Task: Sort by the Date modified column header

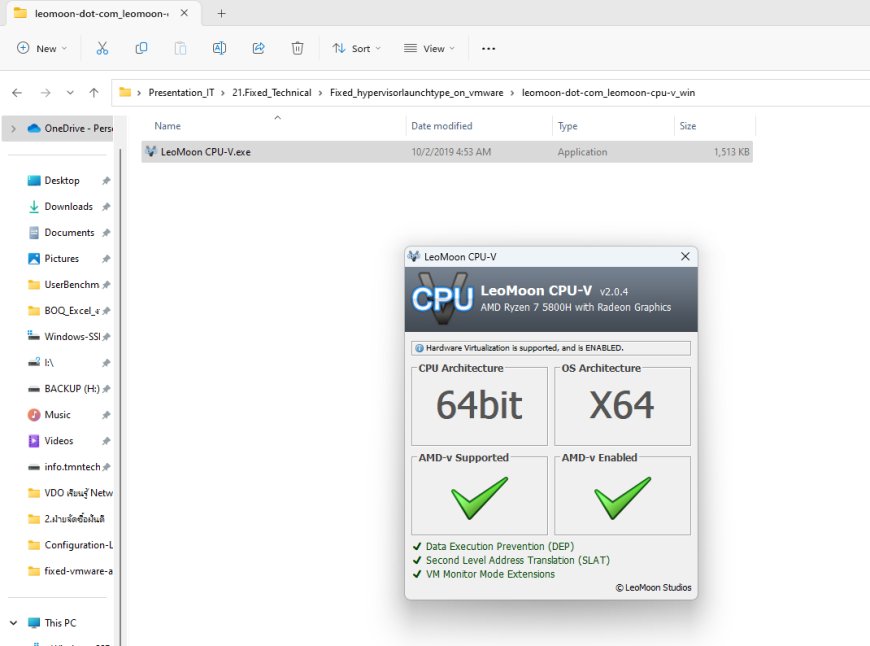Action: [x=442, y=126]
